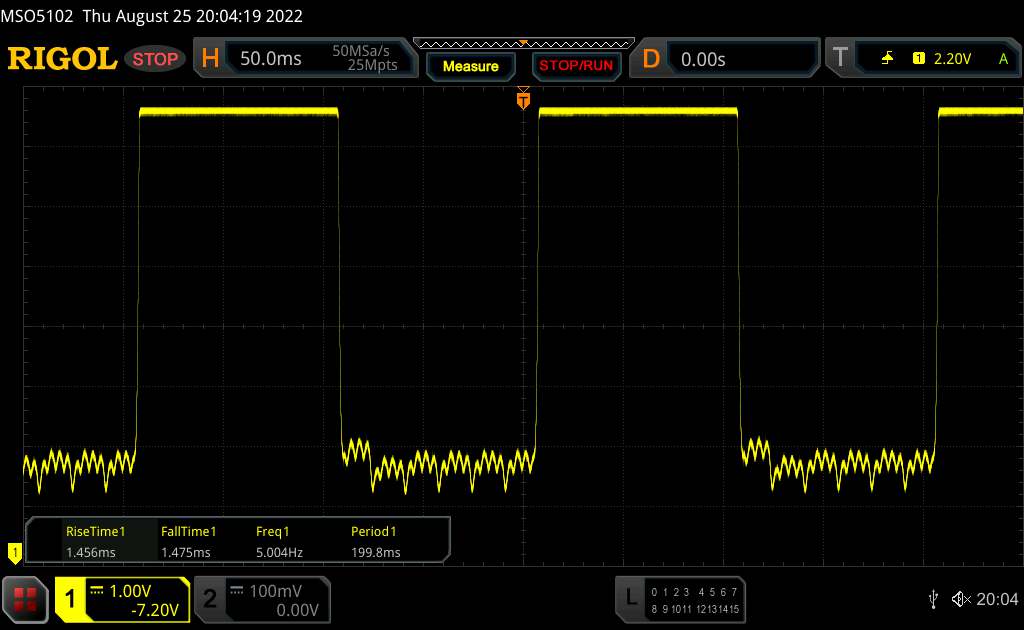Open the Measure menu
The image size is (1024, 630).
coord(470,67)
